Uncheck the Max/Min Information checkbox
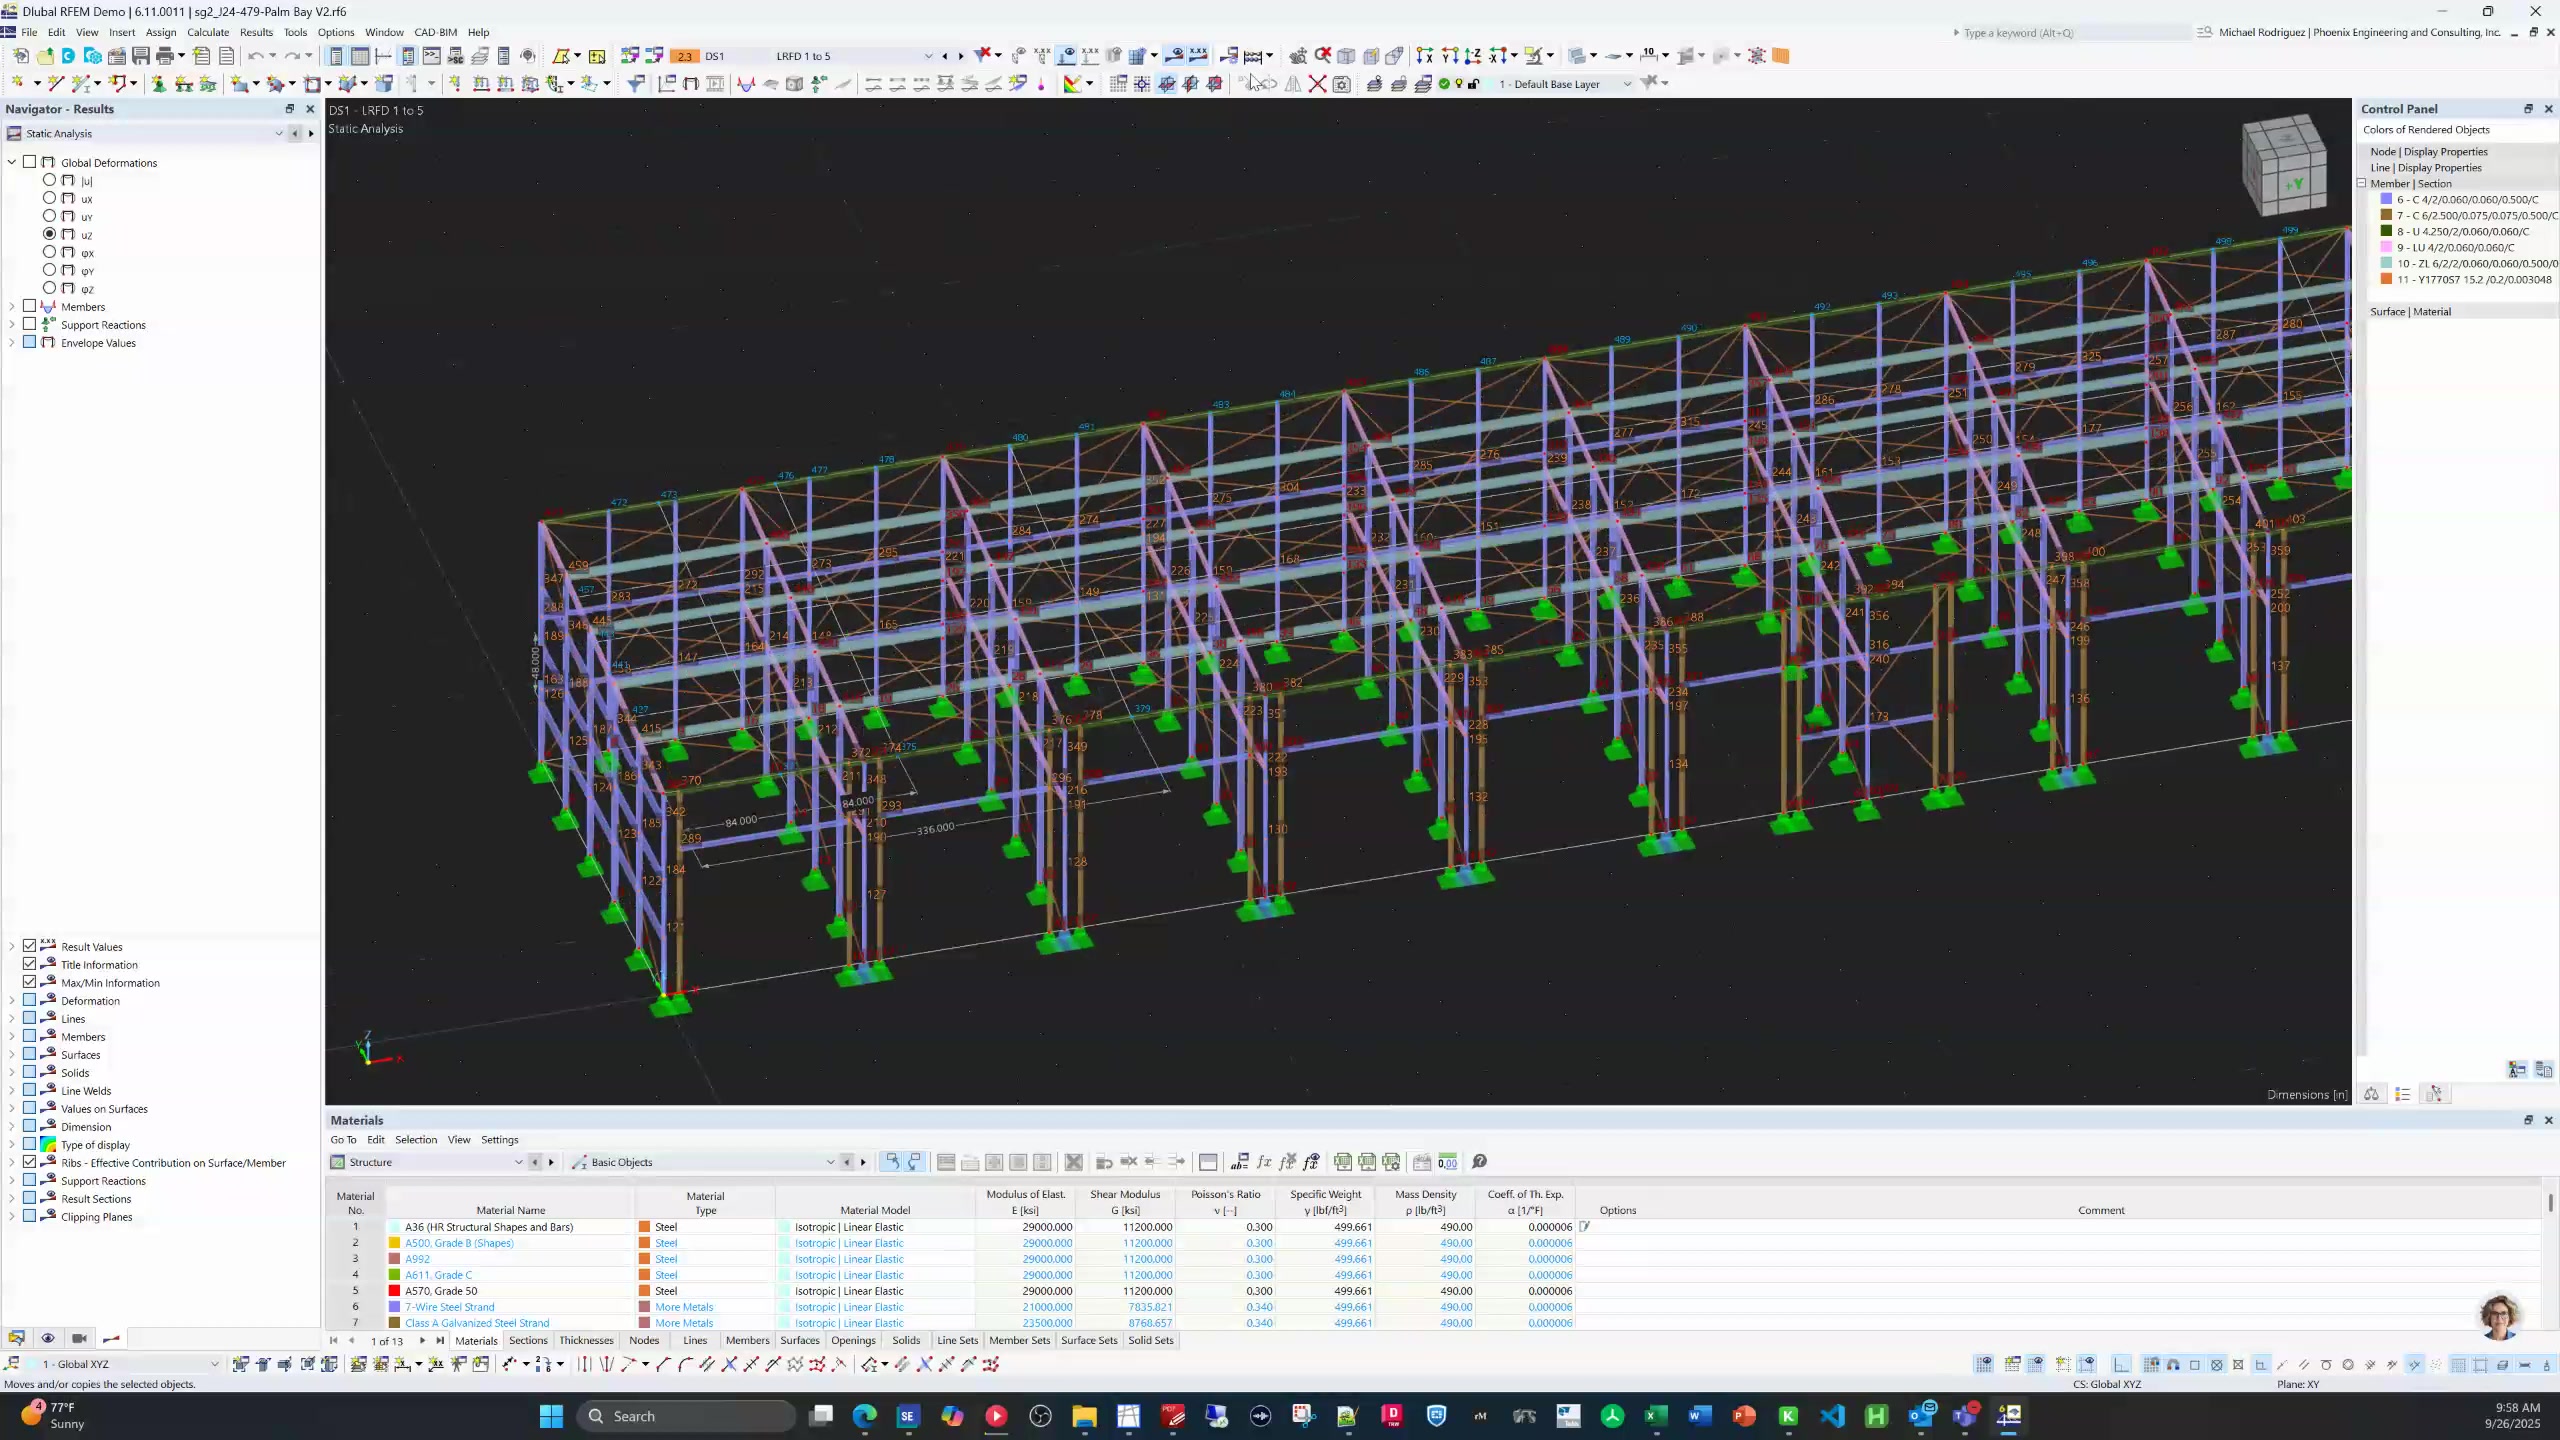Screen dimensions: 2560x1440 click(x=30, y=983)
